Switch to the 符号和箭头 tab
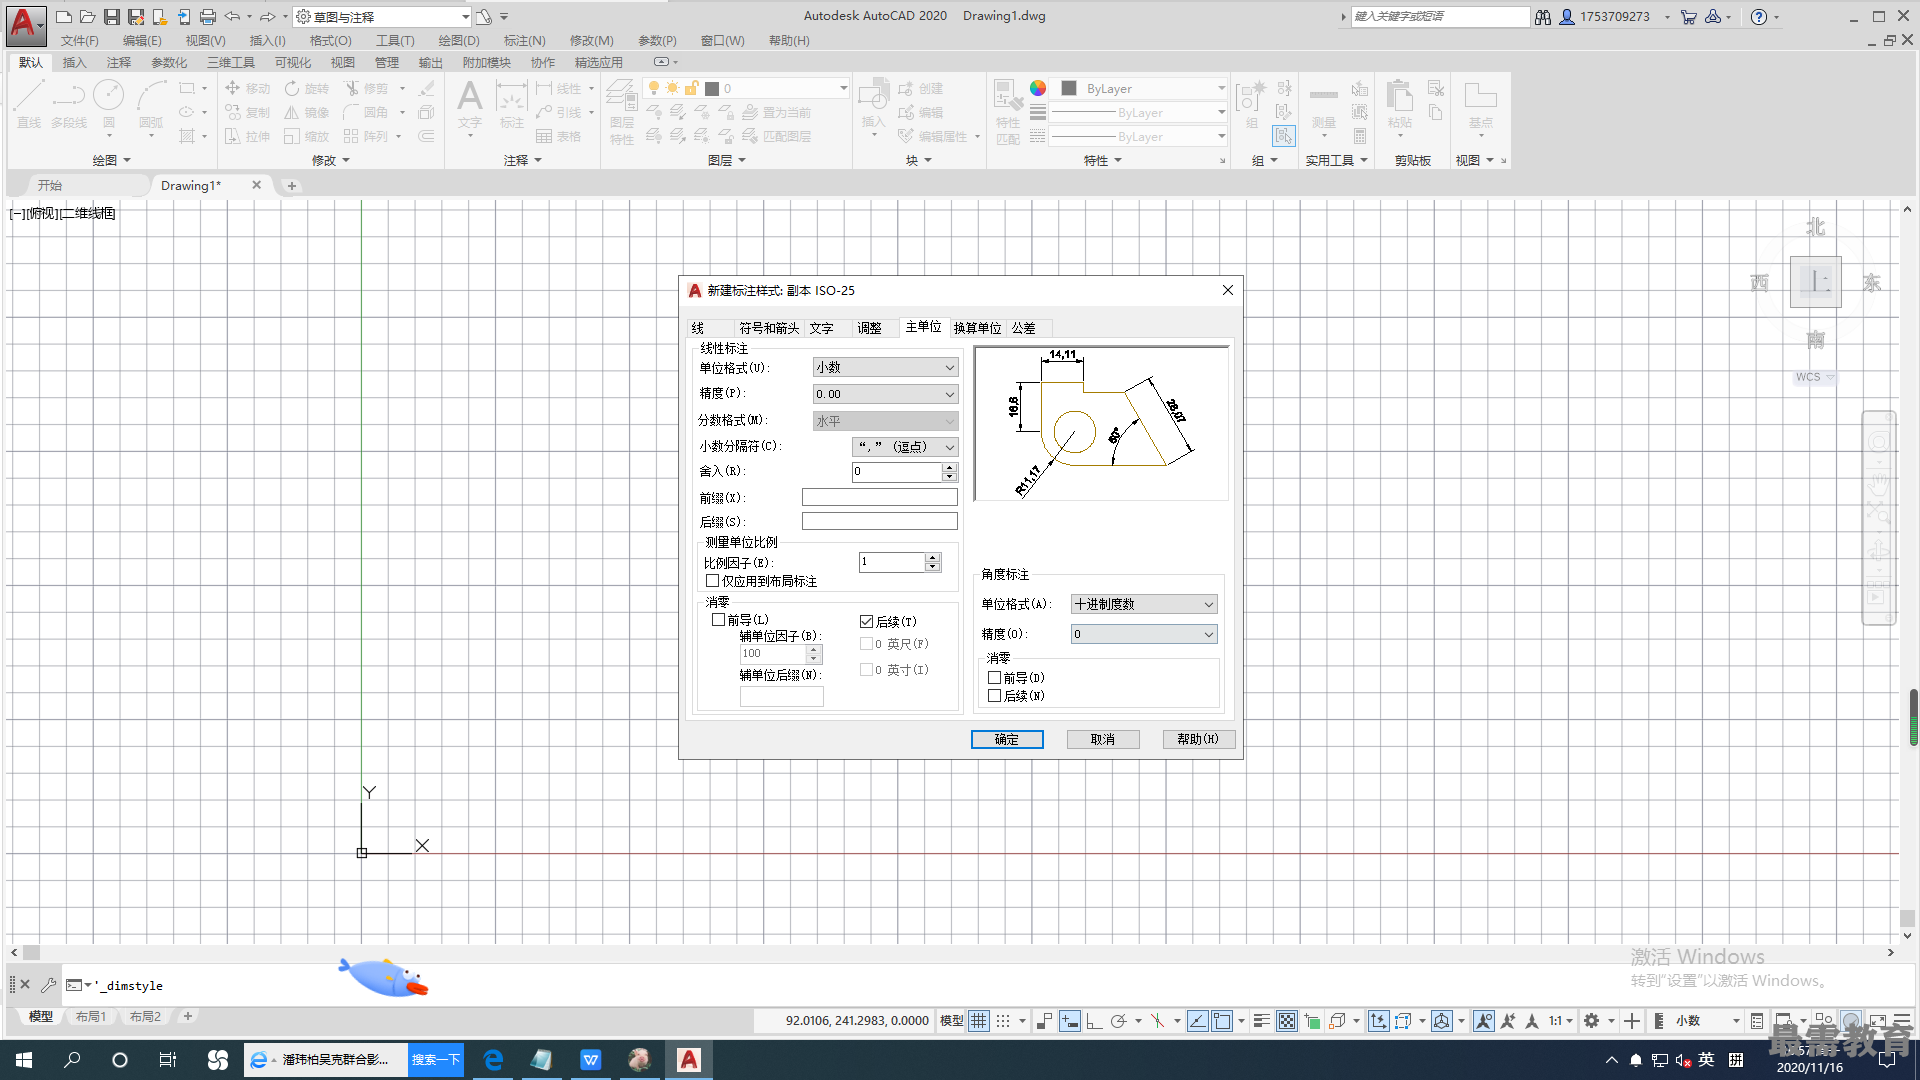This screenshot has width=1920, height=1080. (769, 328)
